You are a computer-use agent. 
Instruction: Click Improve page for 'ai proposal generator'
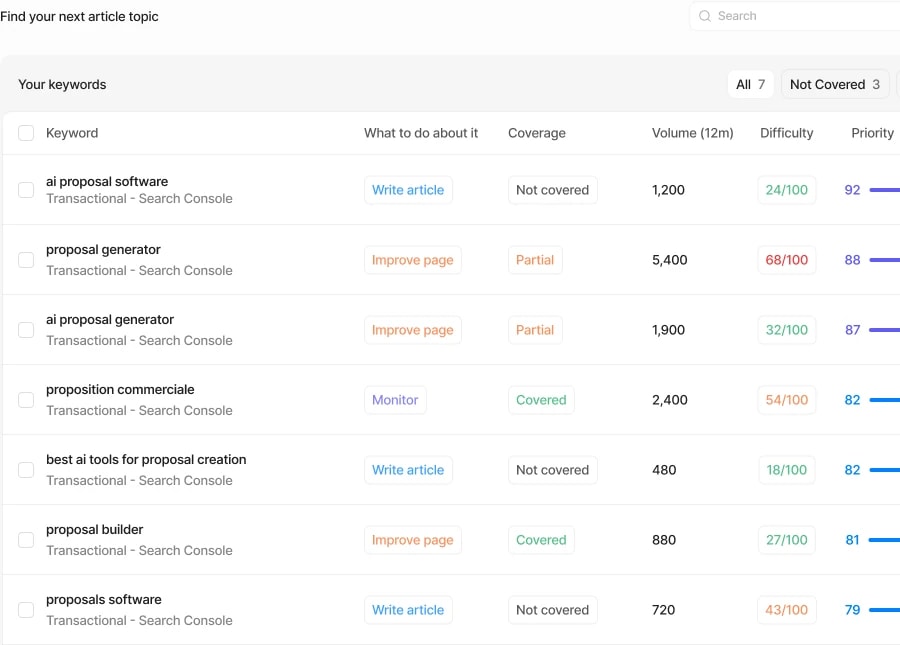413,330
